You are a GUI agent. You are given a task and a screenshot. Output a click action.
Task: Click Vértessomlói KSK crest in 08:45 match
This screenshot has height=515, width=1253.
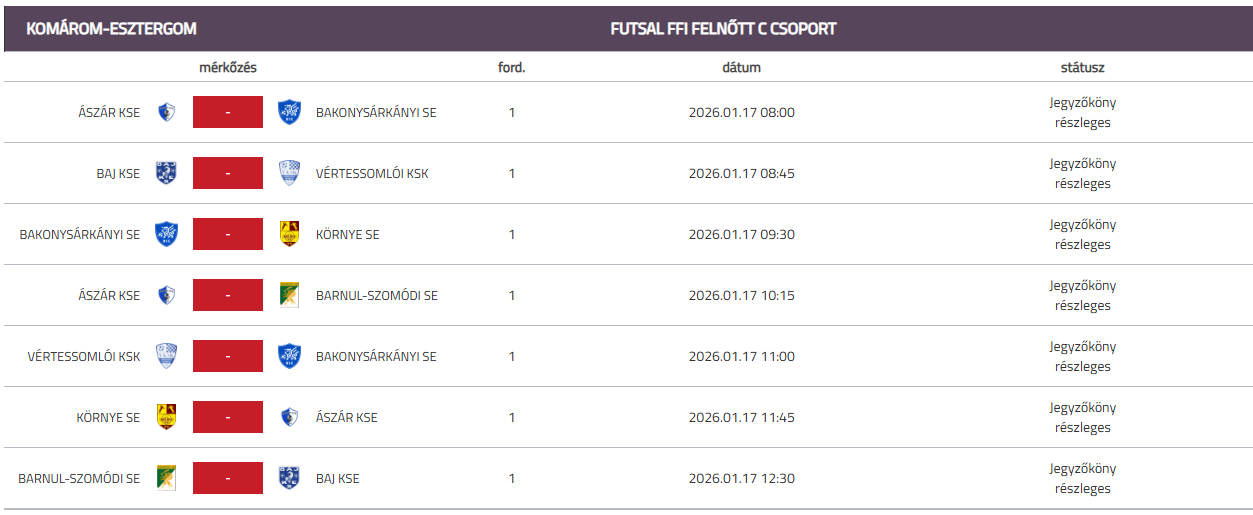(289, 173)
